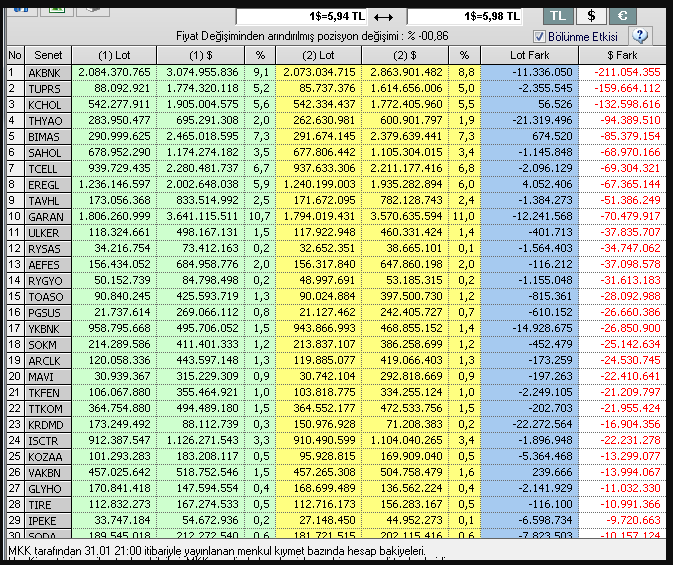
Task: Select the THYAO stock row label
Action: click(x=48, y=121)
